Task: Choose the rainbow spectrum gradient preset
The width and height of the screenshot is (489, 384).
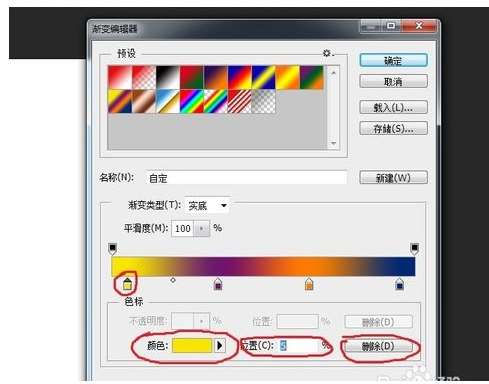Action: 192,101
